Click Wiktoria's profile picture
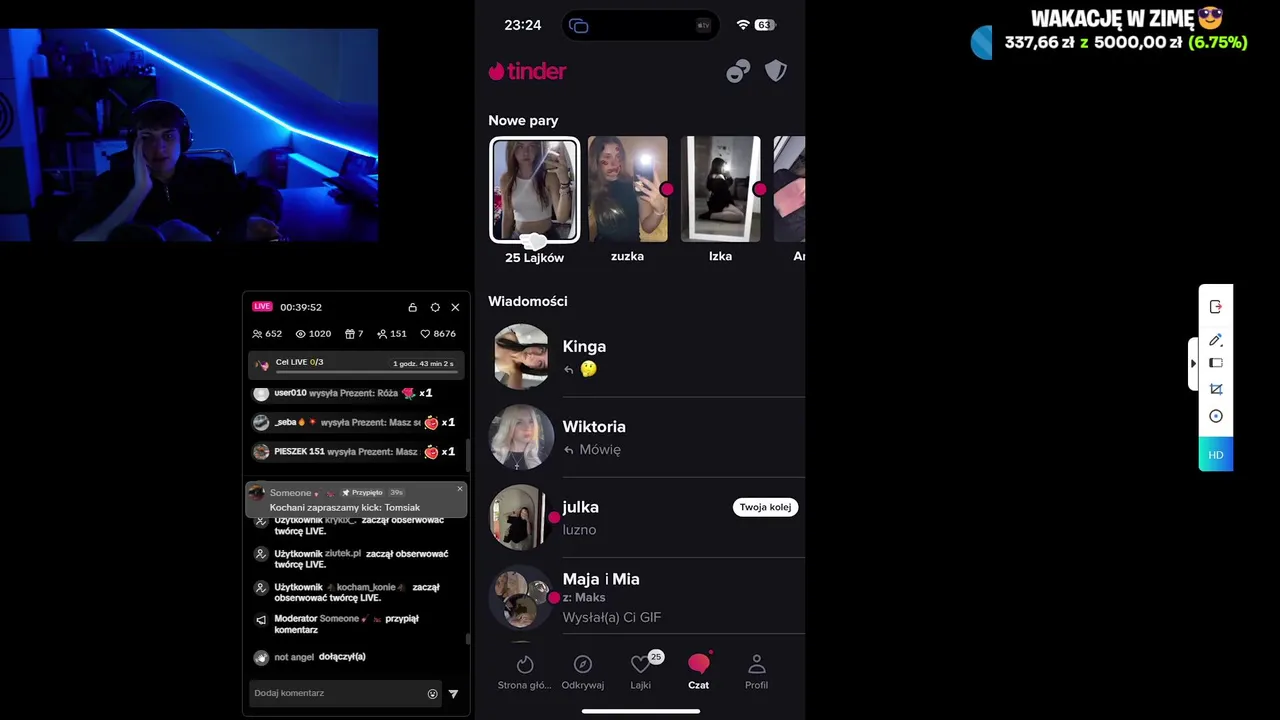 click(x=521, y=438)
